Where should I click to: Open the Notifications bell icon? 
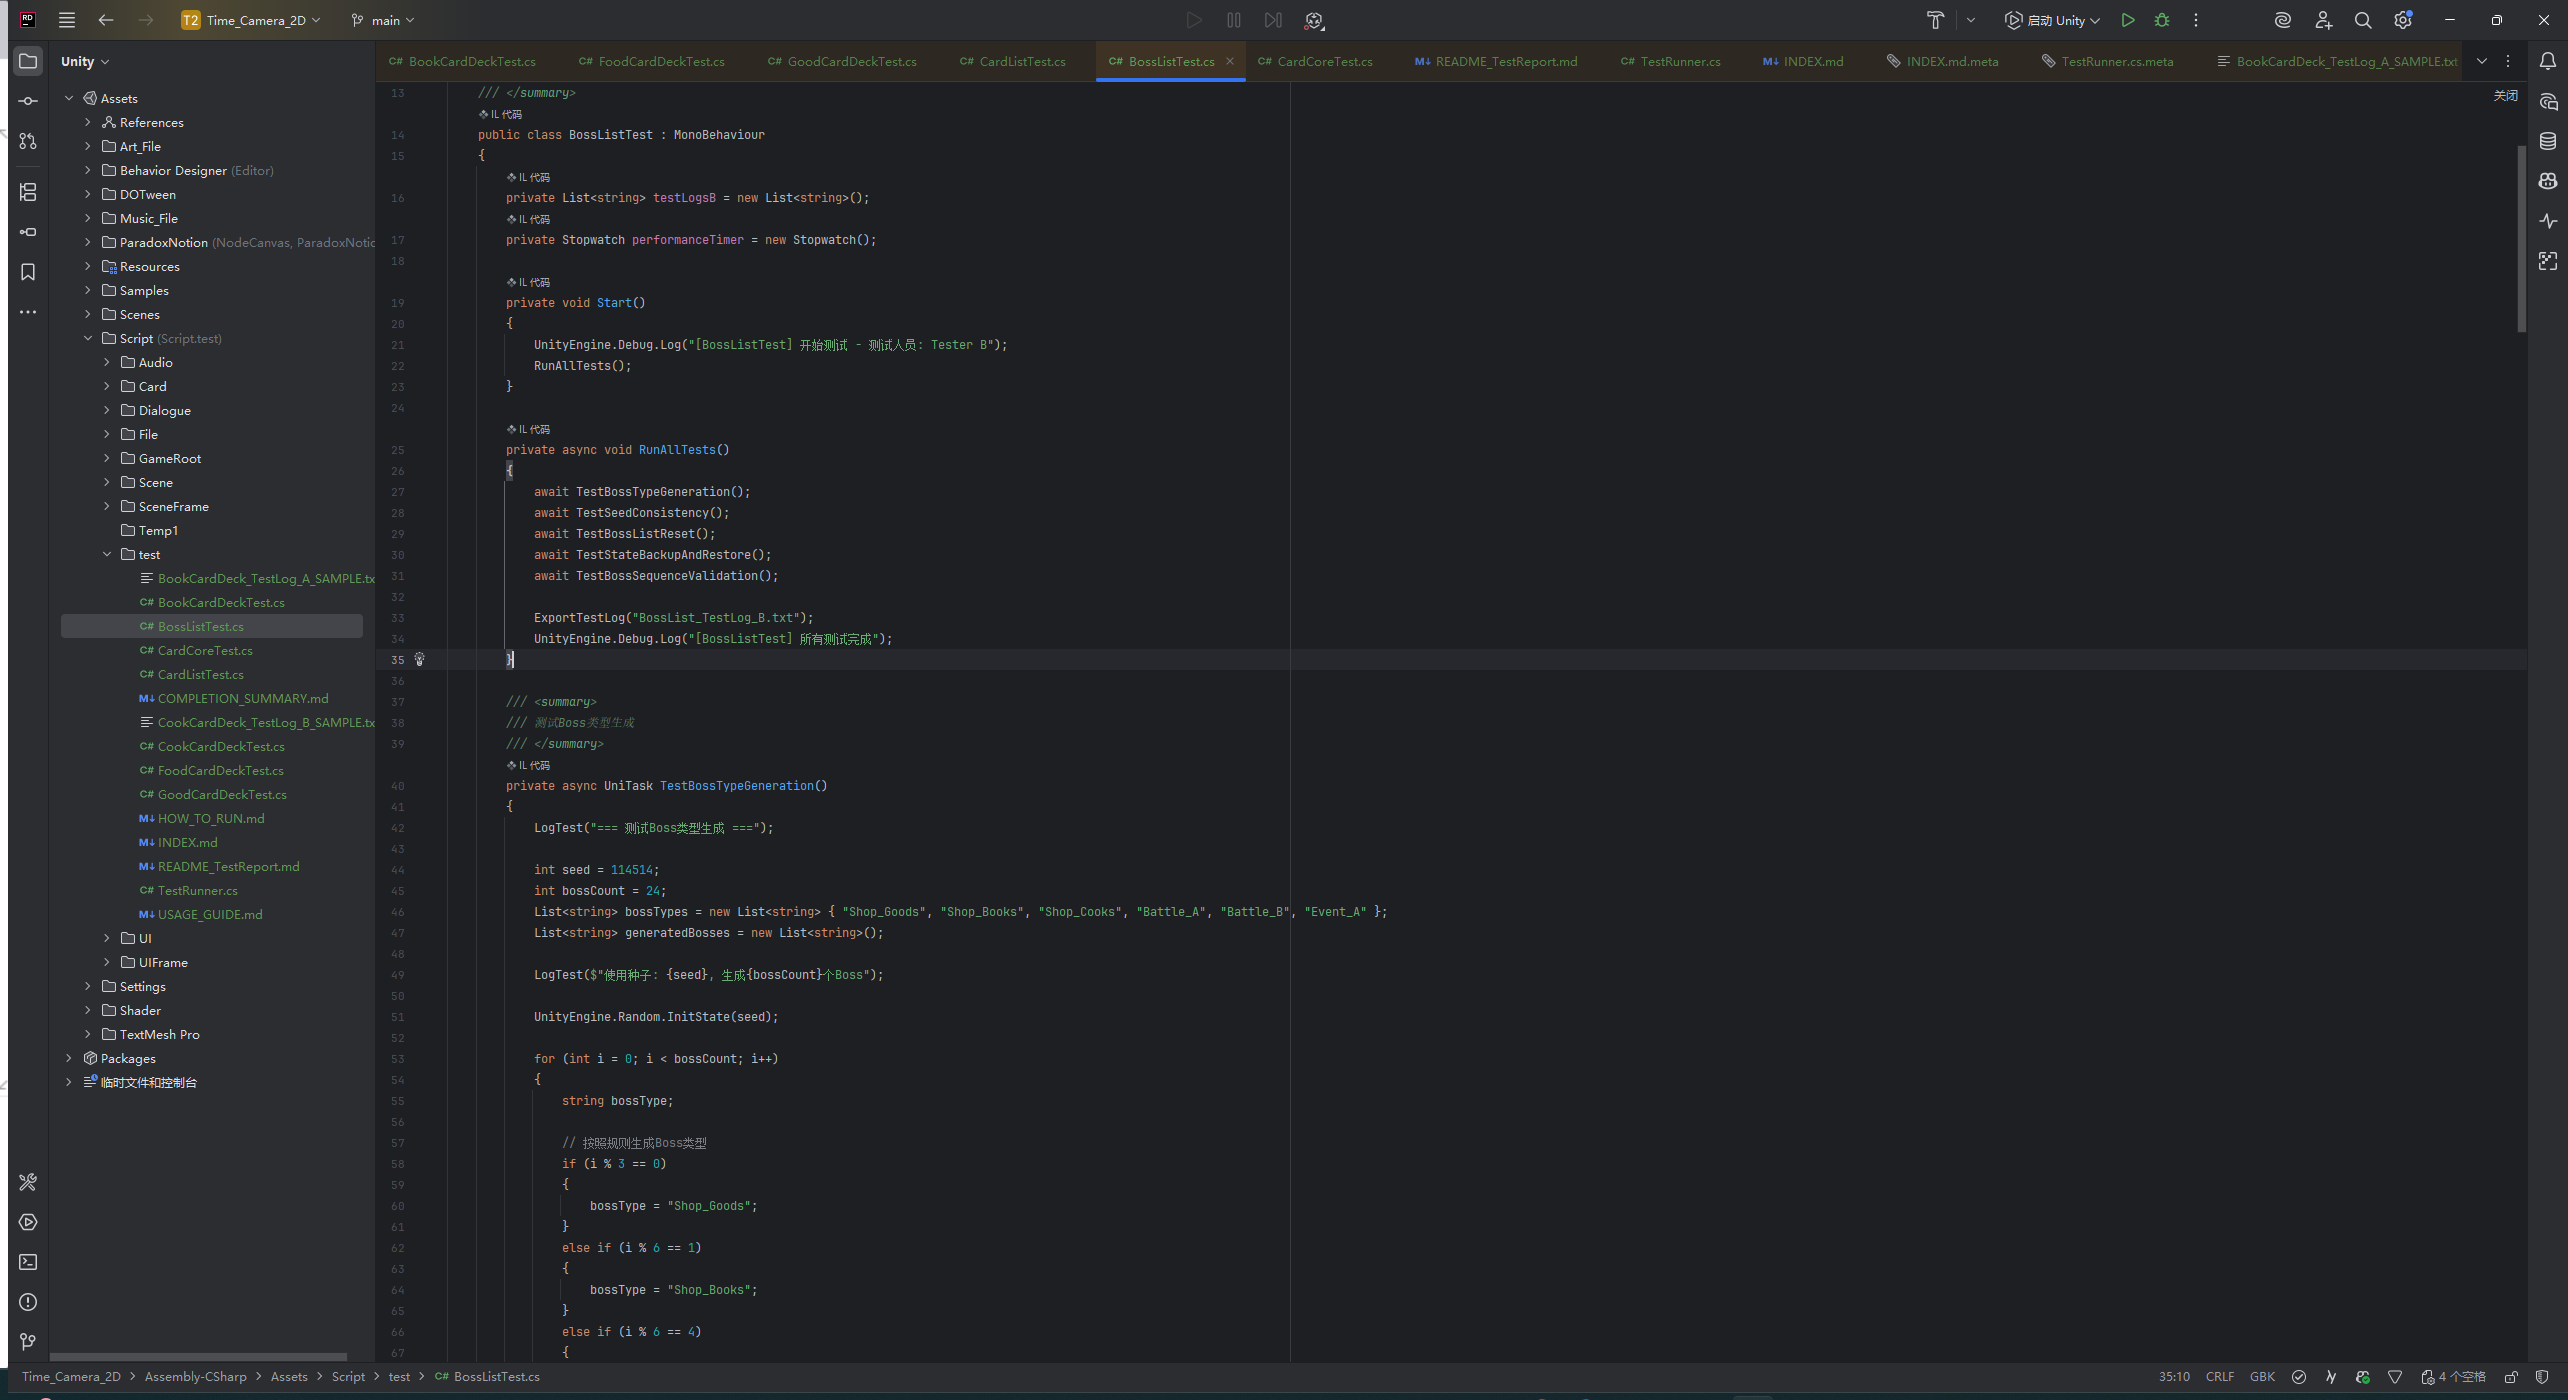2548,61
